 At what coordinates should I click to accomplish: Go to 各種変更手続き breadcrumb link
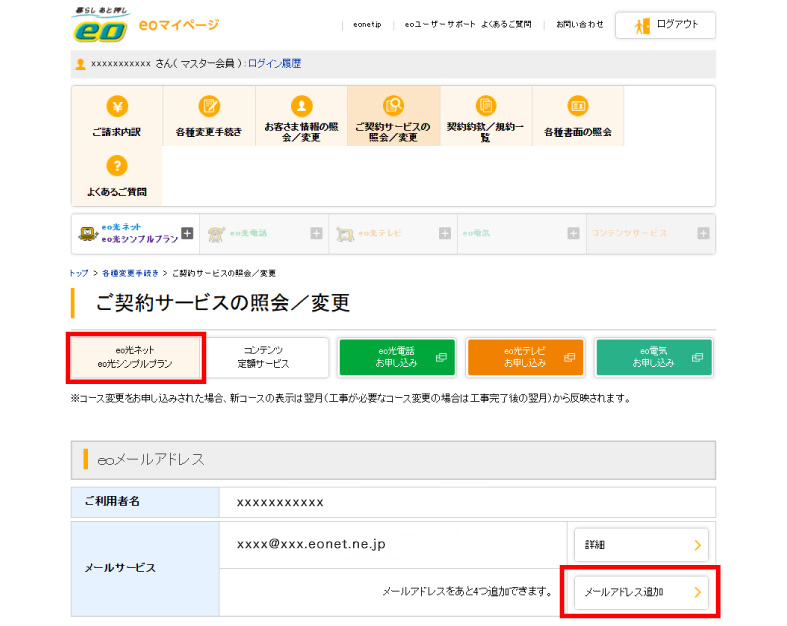(130, 274)
